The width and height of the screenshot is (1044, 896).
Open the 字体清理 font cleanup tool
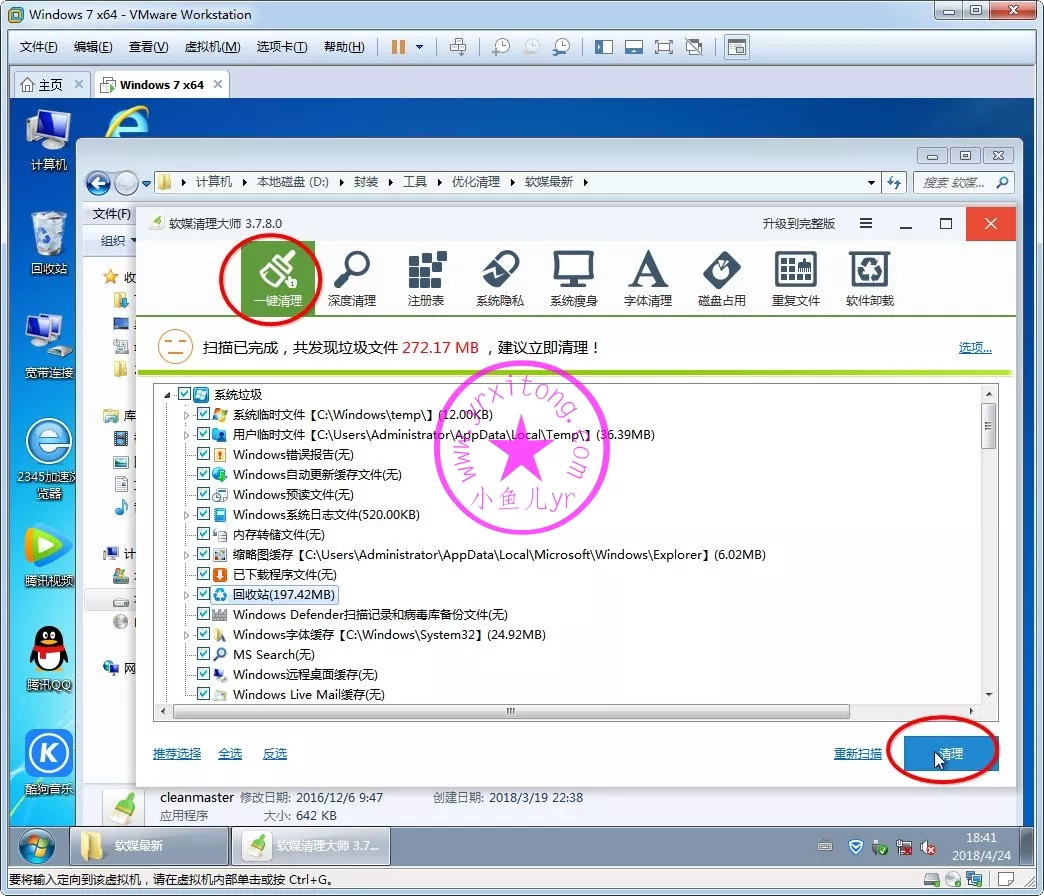[647, 278]
